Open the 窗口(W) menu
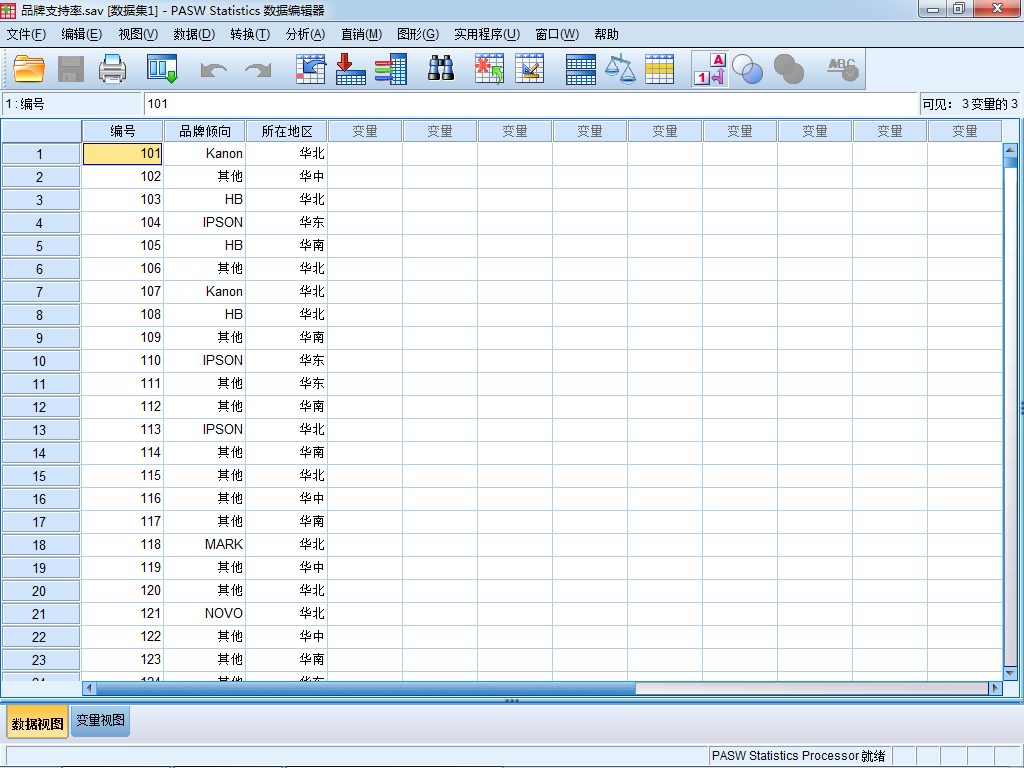Viewport: 1024px width, 768px height. point(557,35)
